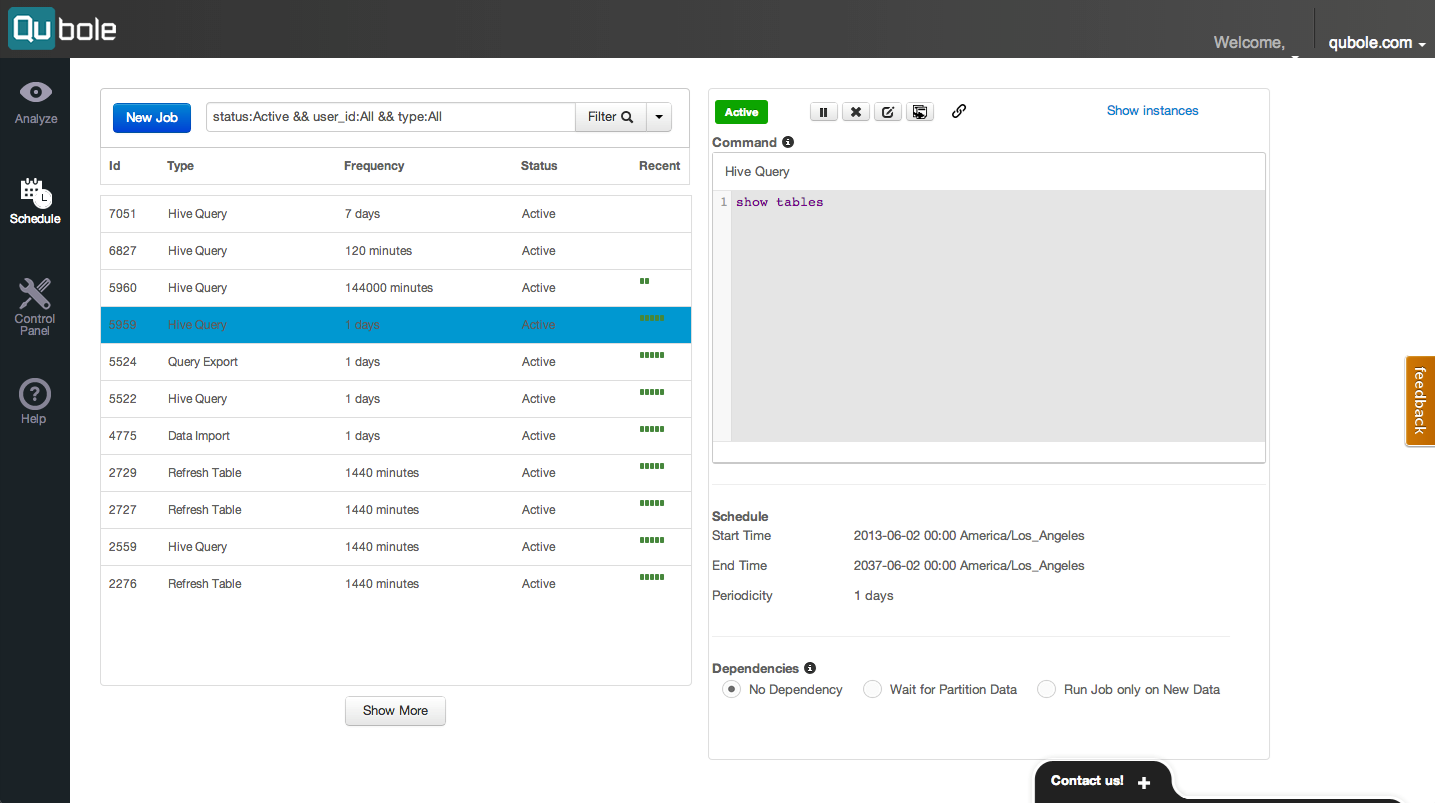Click the Type column header
Image resolution: width=1435 pixels, height=803 pixels.
coord(181,166)
